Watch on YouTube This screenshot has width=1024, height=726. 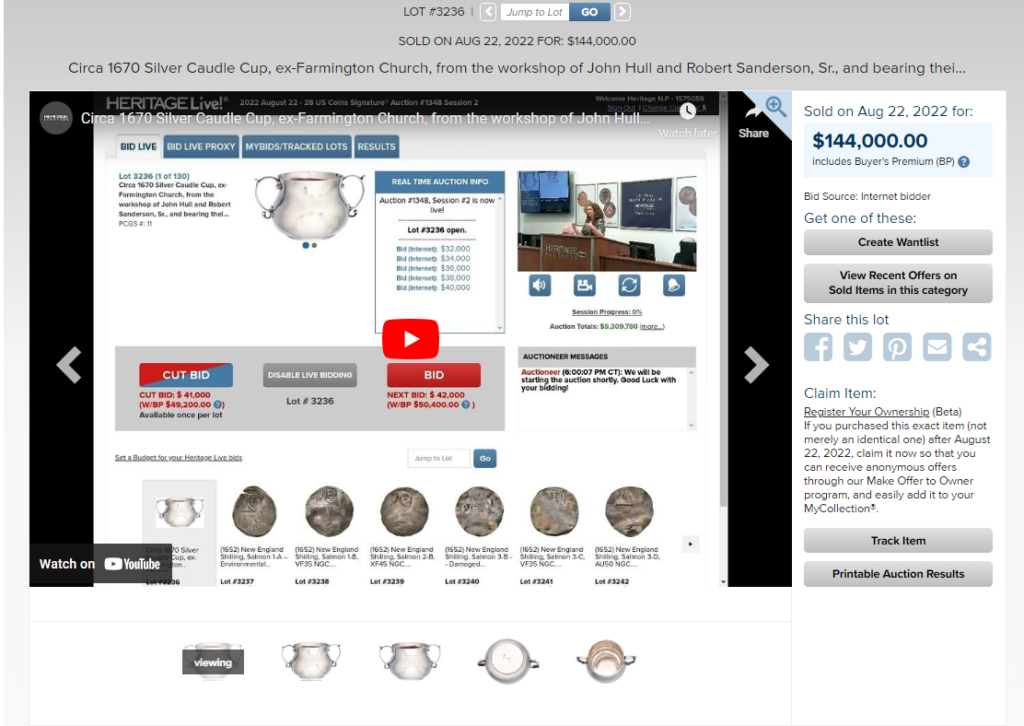(99, 564)
